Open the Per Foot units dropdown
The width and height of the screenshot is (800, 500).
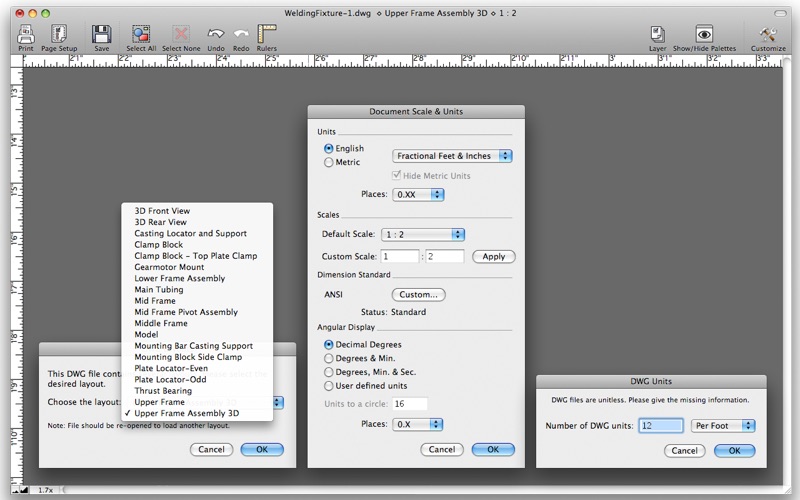click(722, 426)
